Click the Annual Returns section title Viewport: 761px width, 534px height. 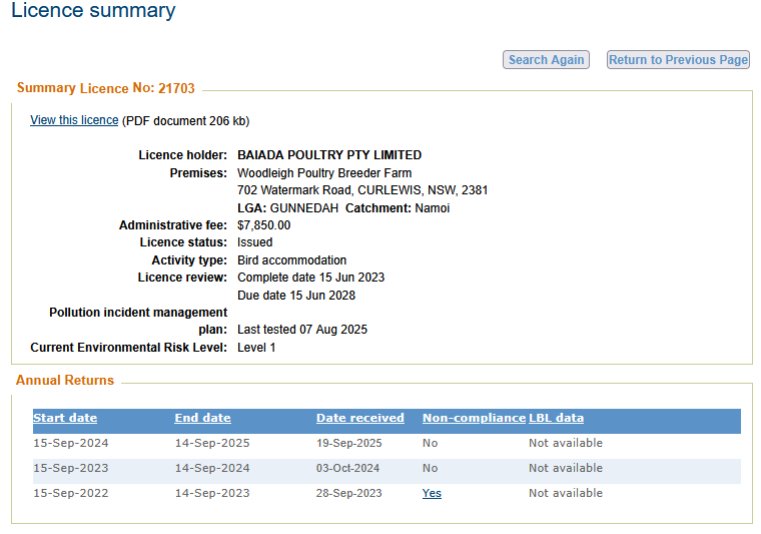[x=65, y=381]
